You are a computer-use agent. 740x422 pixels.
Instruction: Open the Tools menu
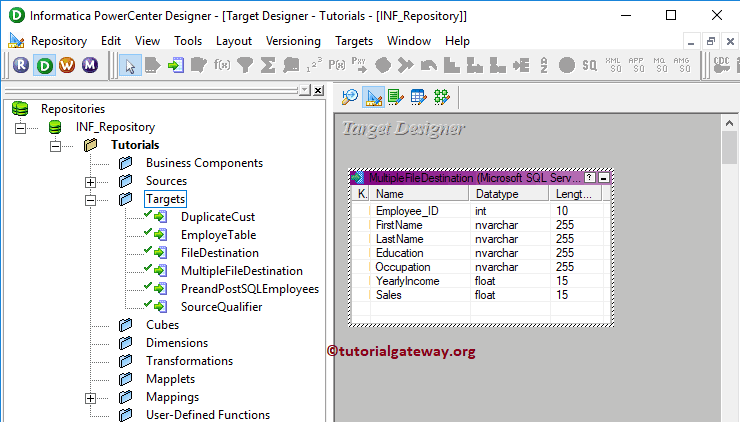click(x=188, y=41)
